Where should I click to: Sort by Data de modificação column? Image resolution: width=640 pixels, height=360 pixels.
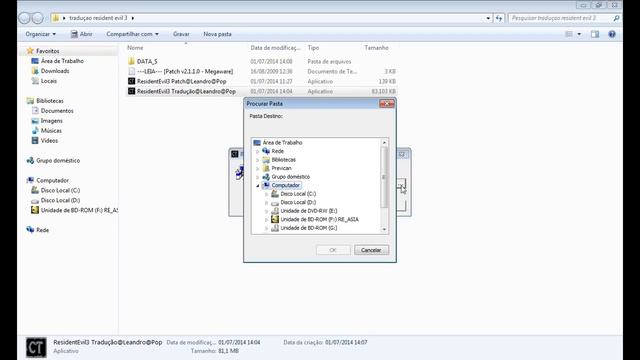[x=276, y=48]
